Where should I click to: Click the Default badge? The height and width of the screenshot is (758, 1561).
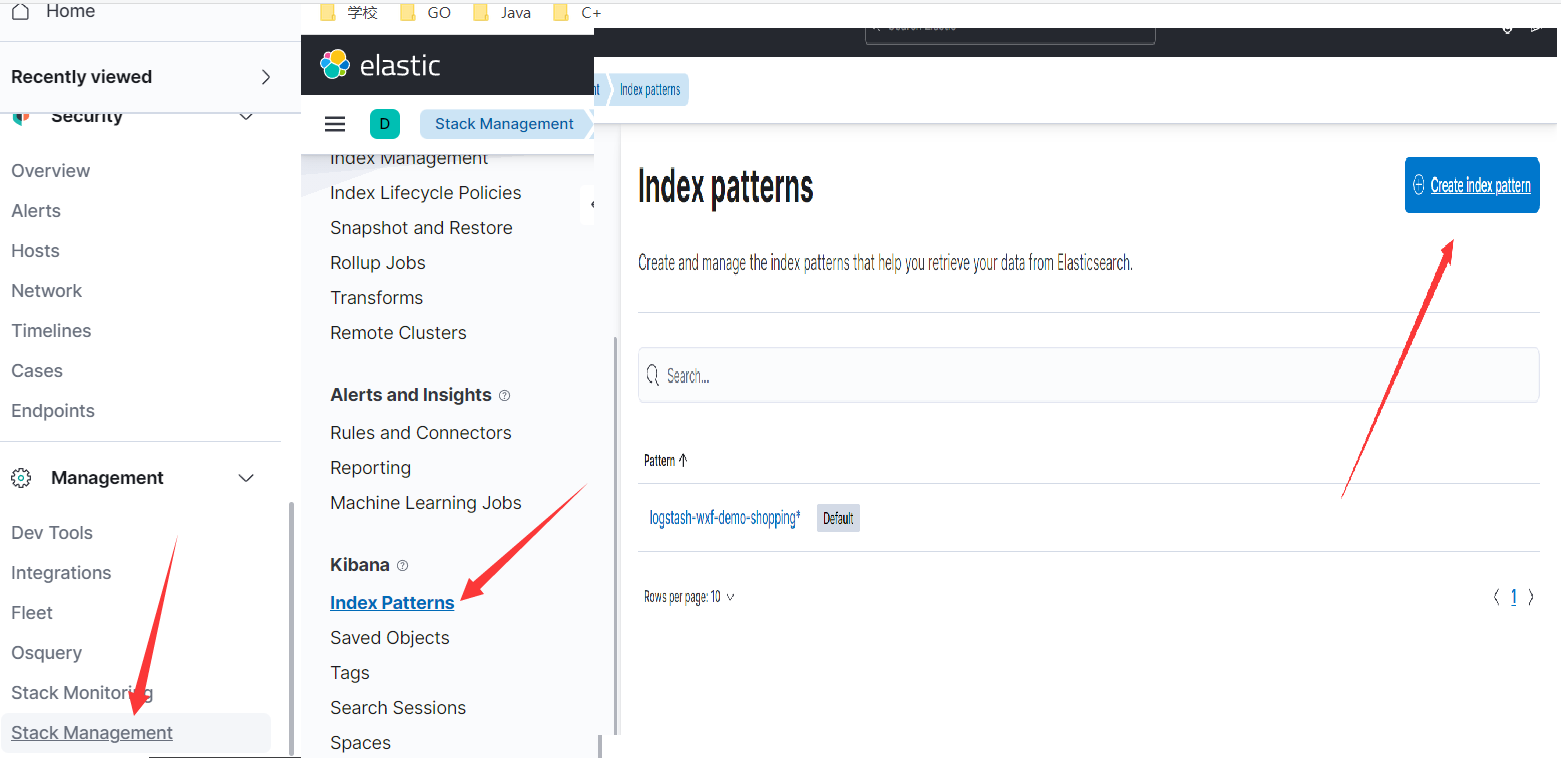838,518
